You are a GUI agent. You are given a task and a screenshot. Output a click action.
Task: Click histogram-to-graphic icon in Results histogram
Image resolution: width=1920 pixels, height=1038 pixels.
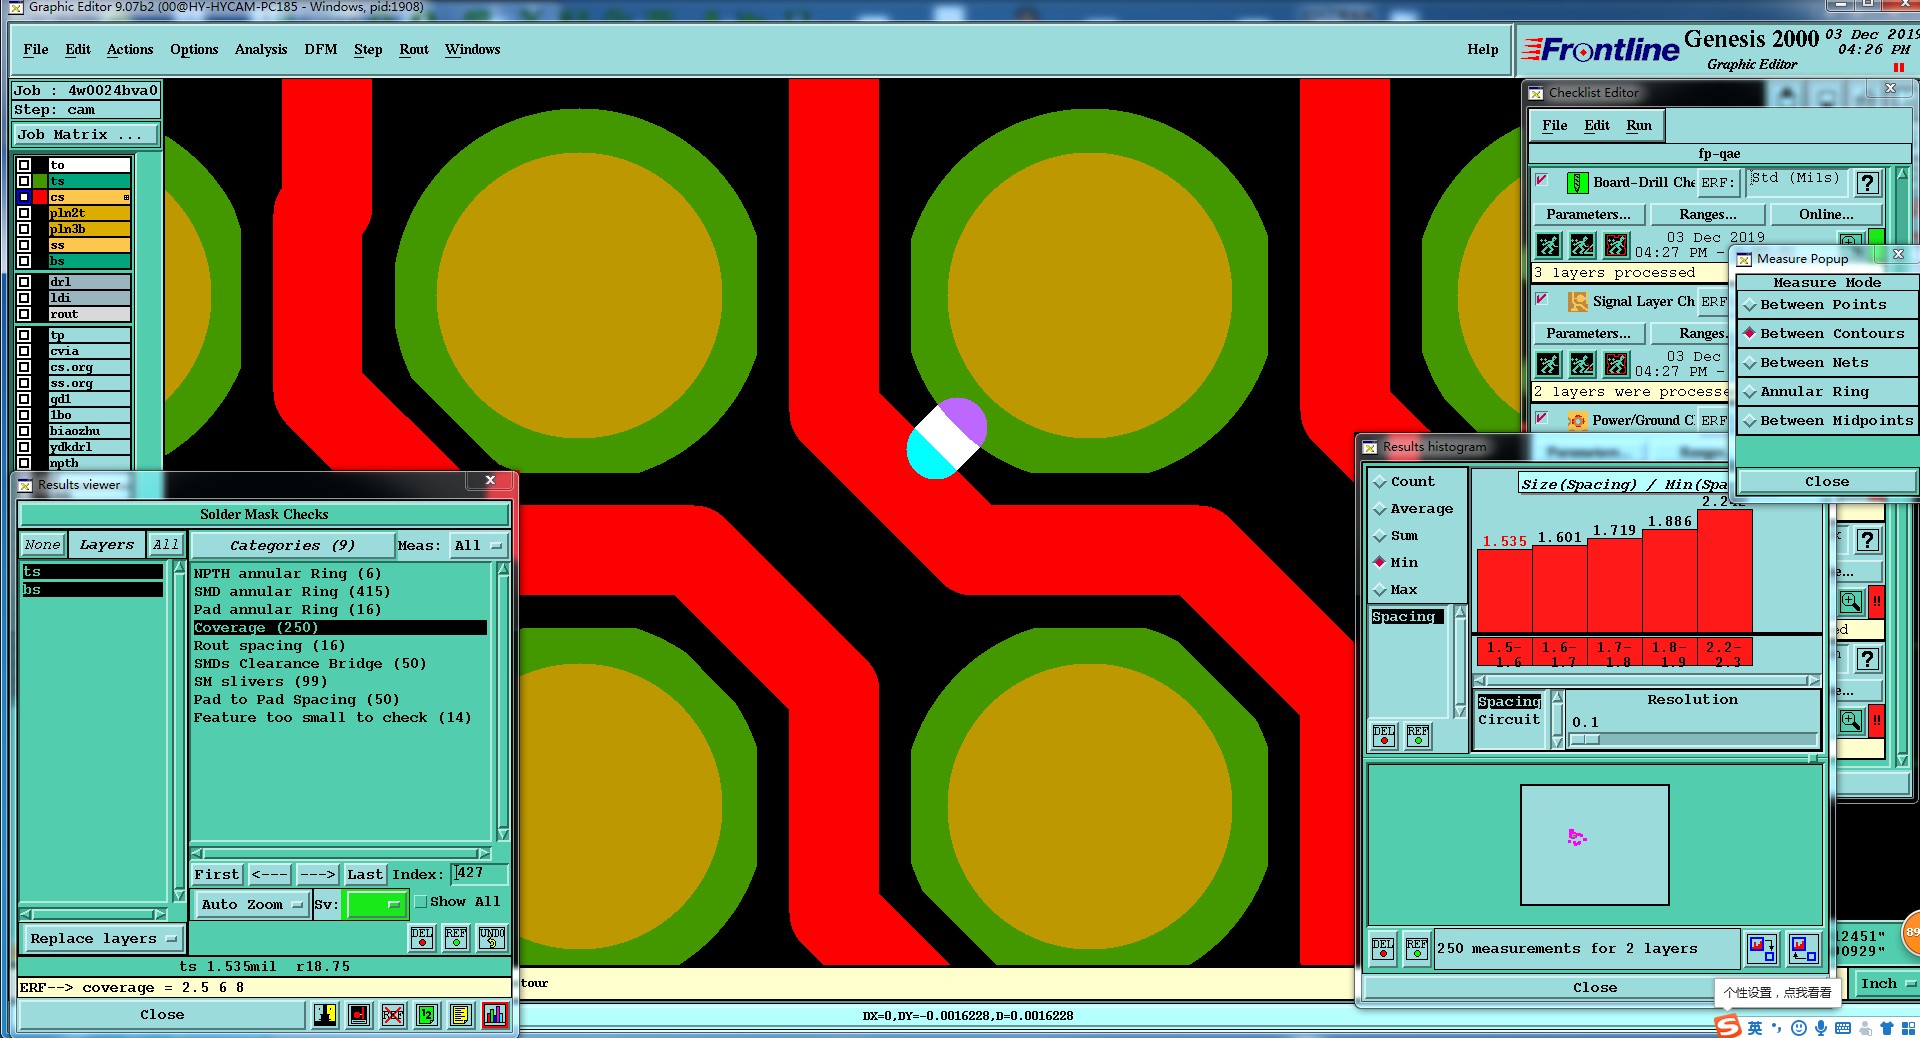tap(1762, 948)
